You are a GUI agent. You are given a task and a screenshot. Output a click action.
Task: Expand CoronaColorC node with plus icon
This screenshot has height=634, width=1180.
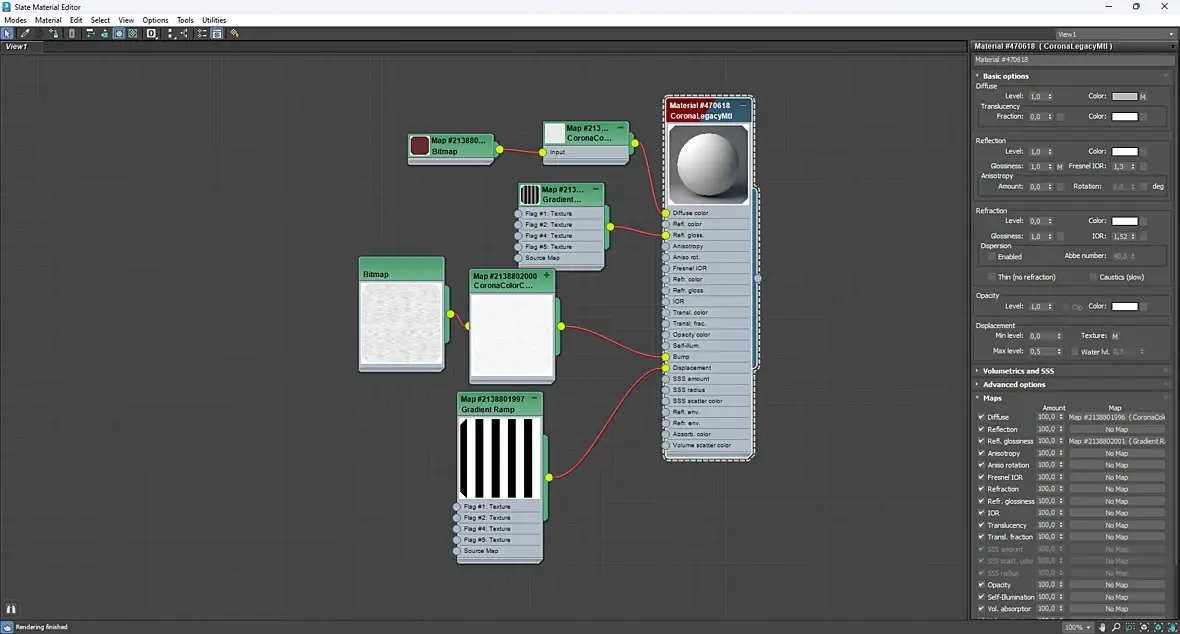[547, 276]
